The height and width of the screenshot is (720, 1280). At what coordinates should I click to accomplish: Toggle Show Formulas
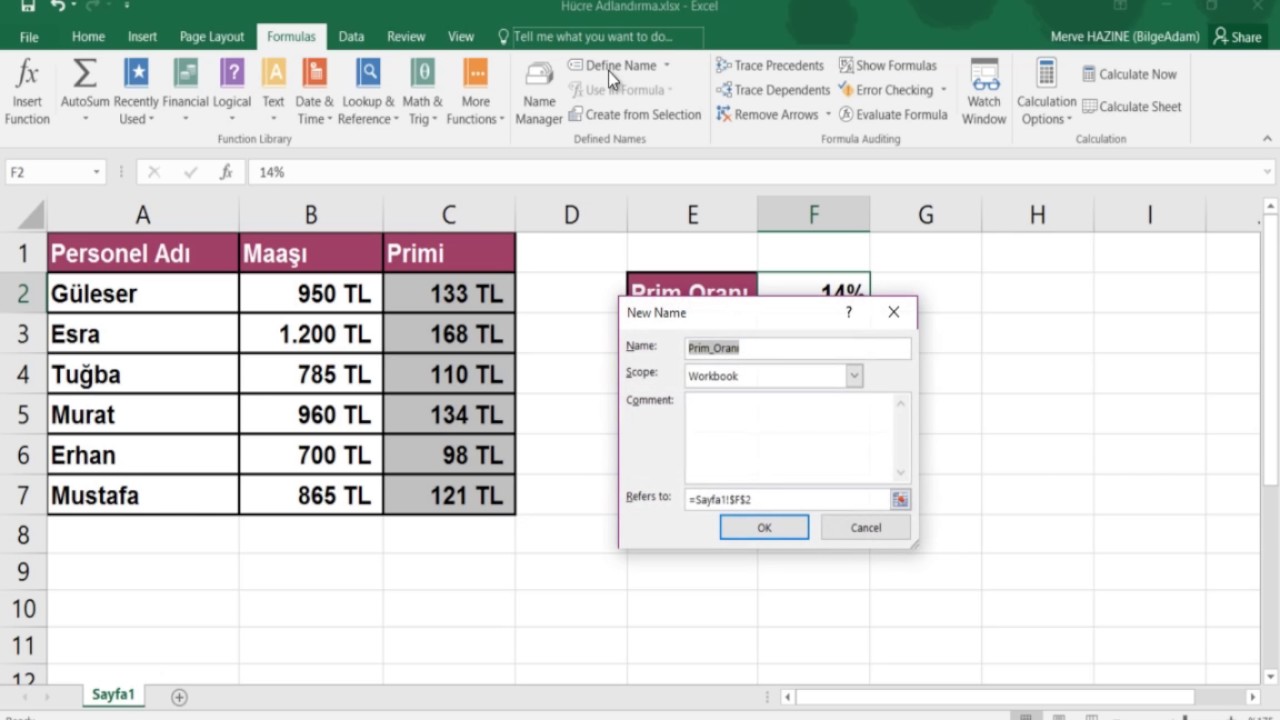pyautogui.click(x=888, y=65)
